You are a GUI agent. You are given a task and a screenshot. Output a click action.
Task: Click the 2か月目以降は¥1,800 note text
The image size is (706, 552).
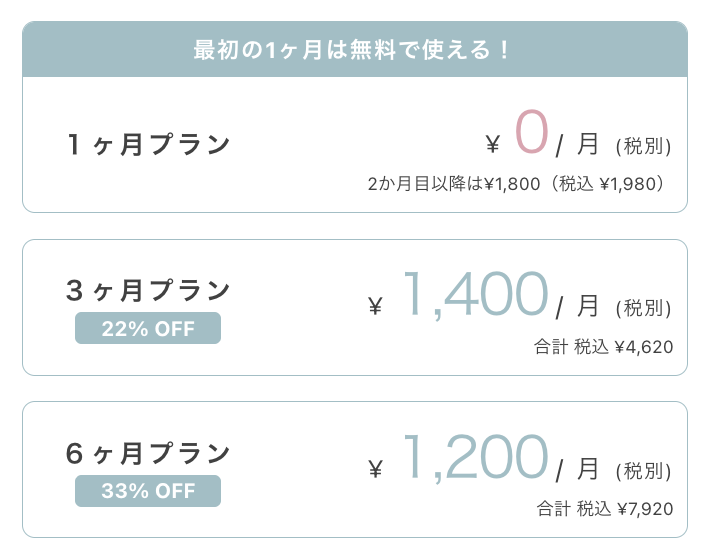517,184
